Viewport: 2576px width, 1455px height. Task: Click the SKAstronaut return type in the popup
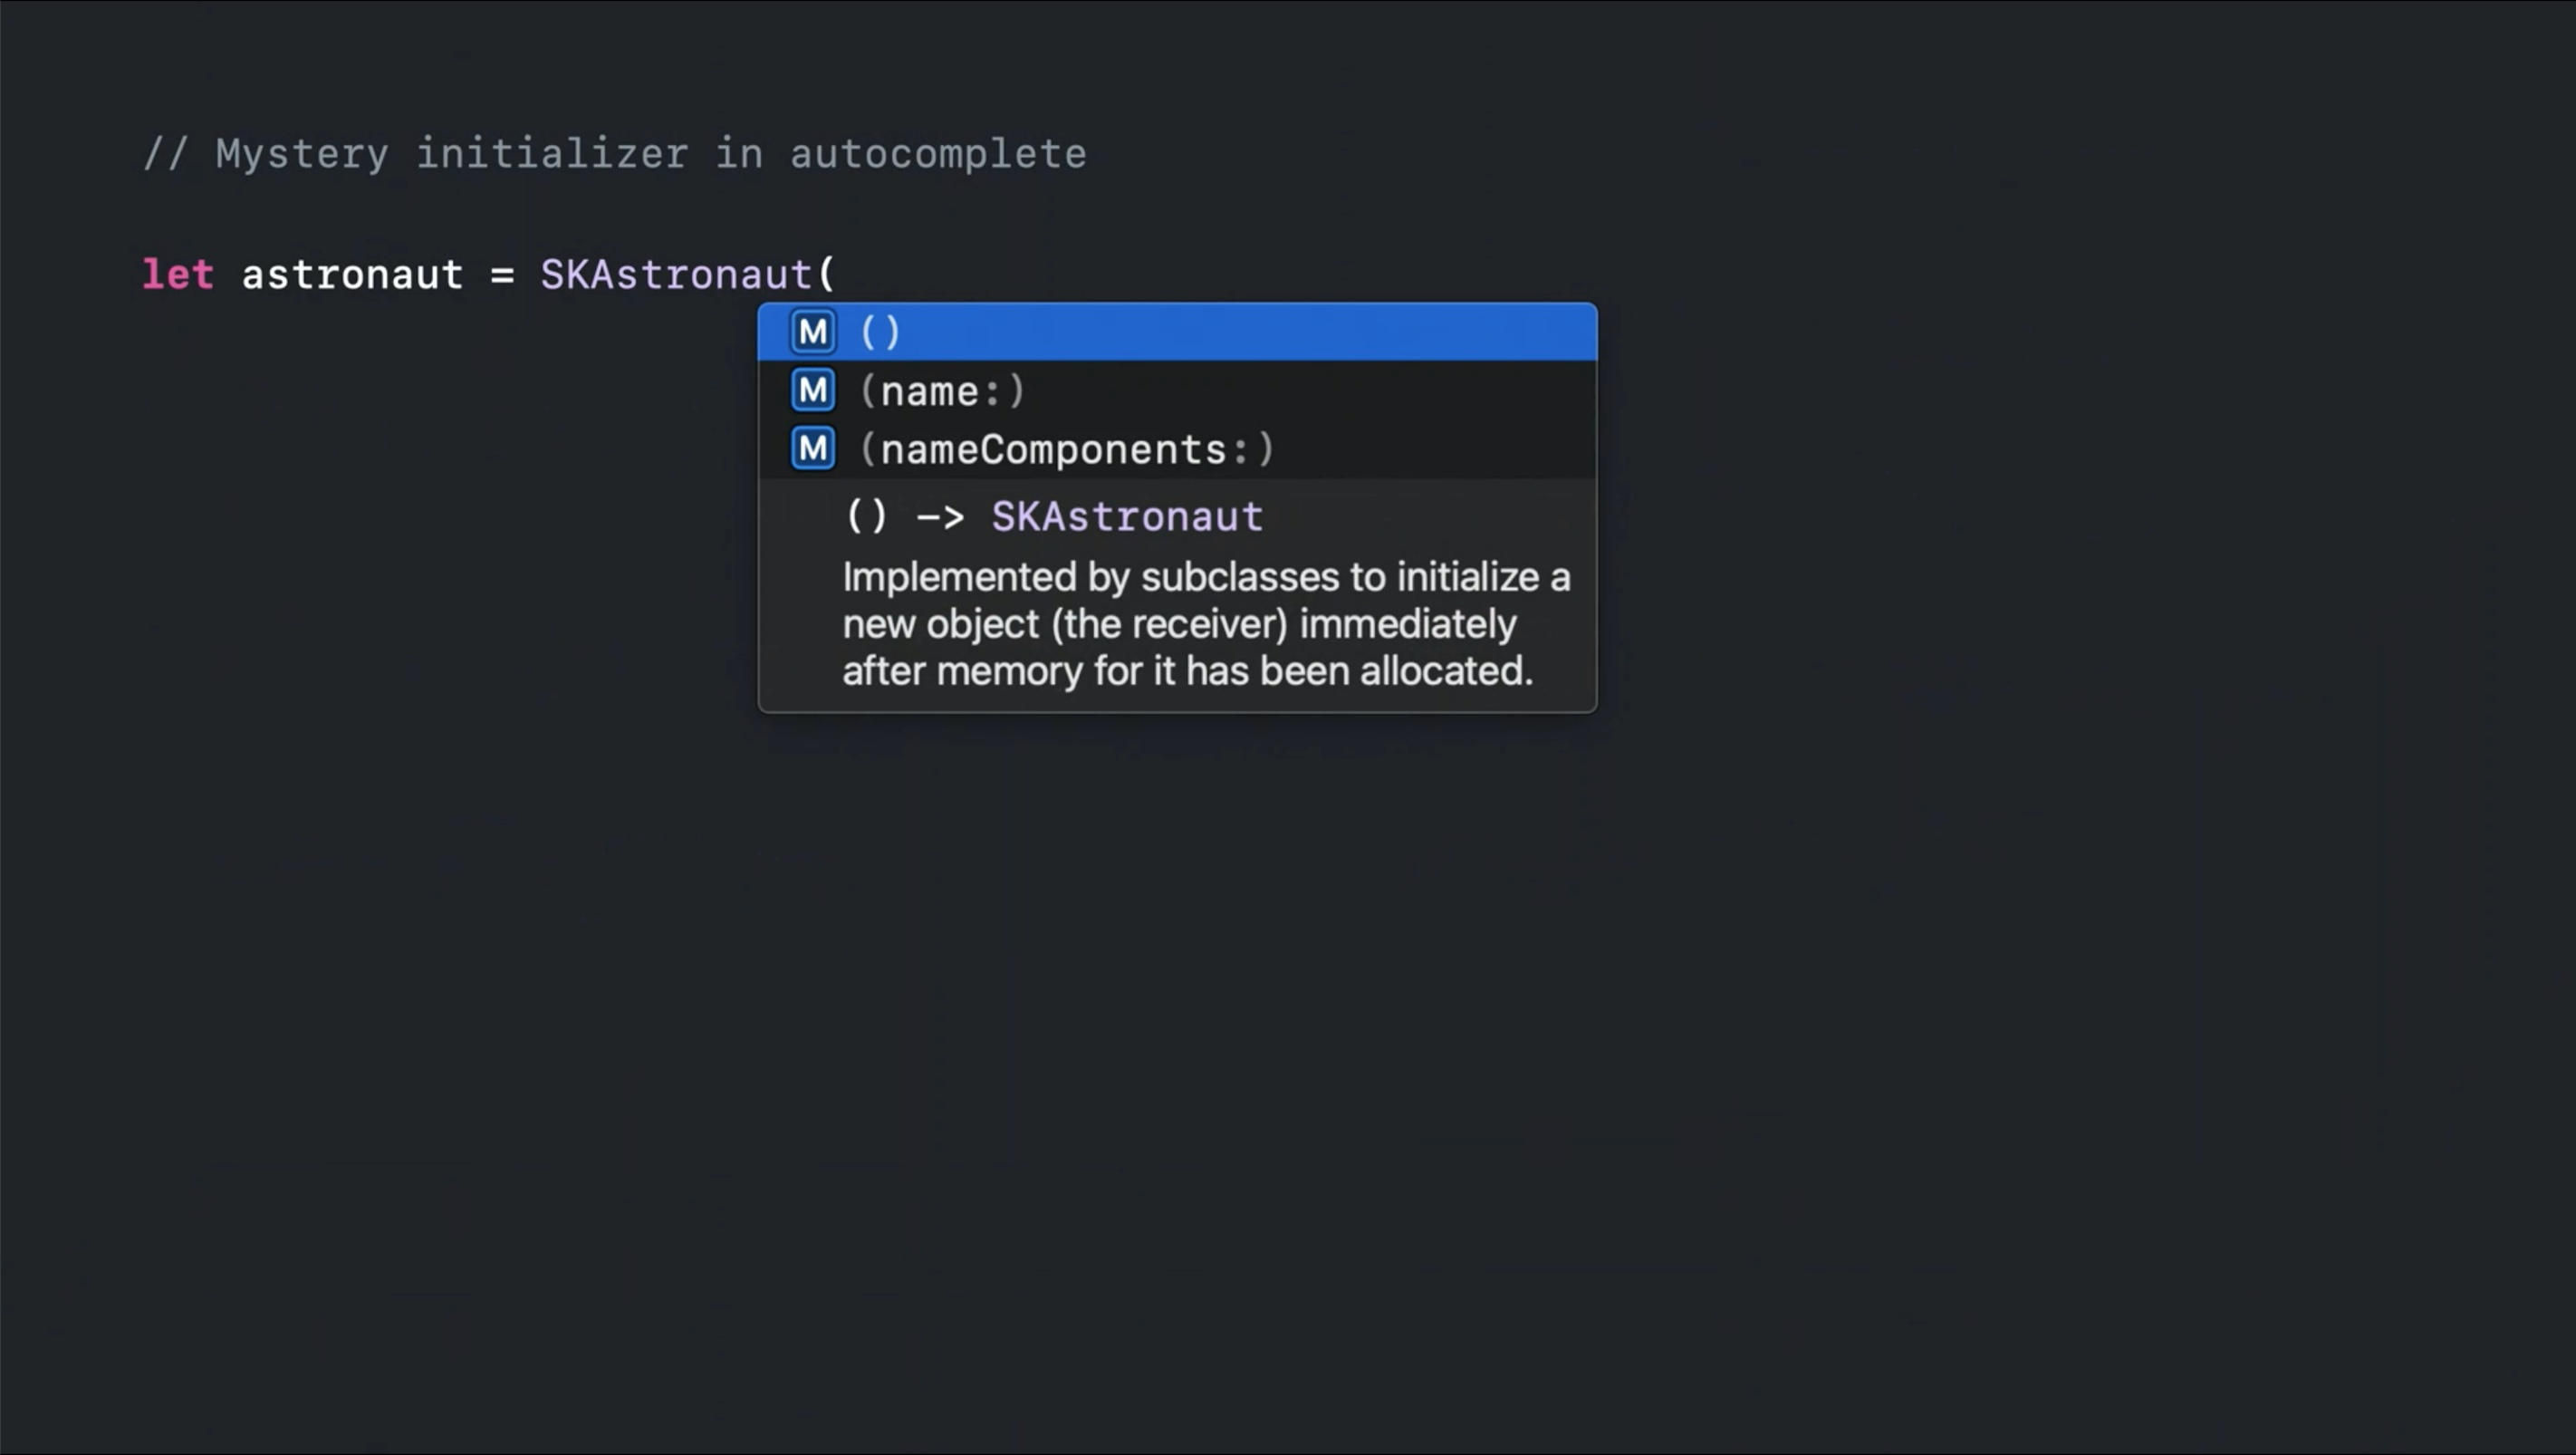tap(1127, 517)
